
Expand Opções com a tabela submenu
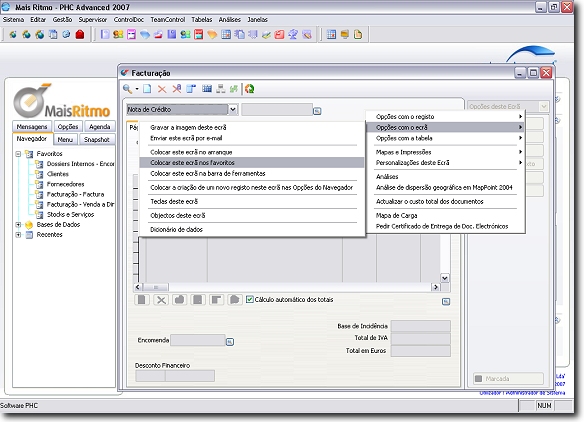445,138
